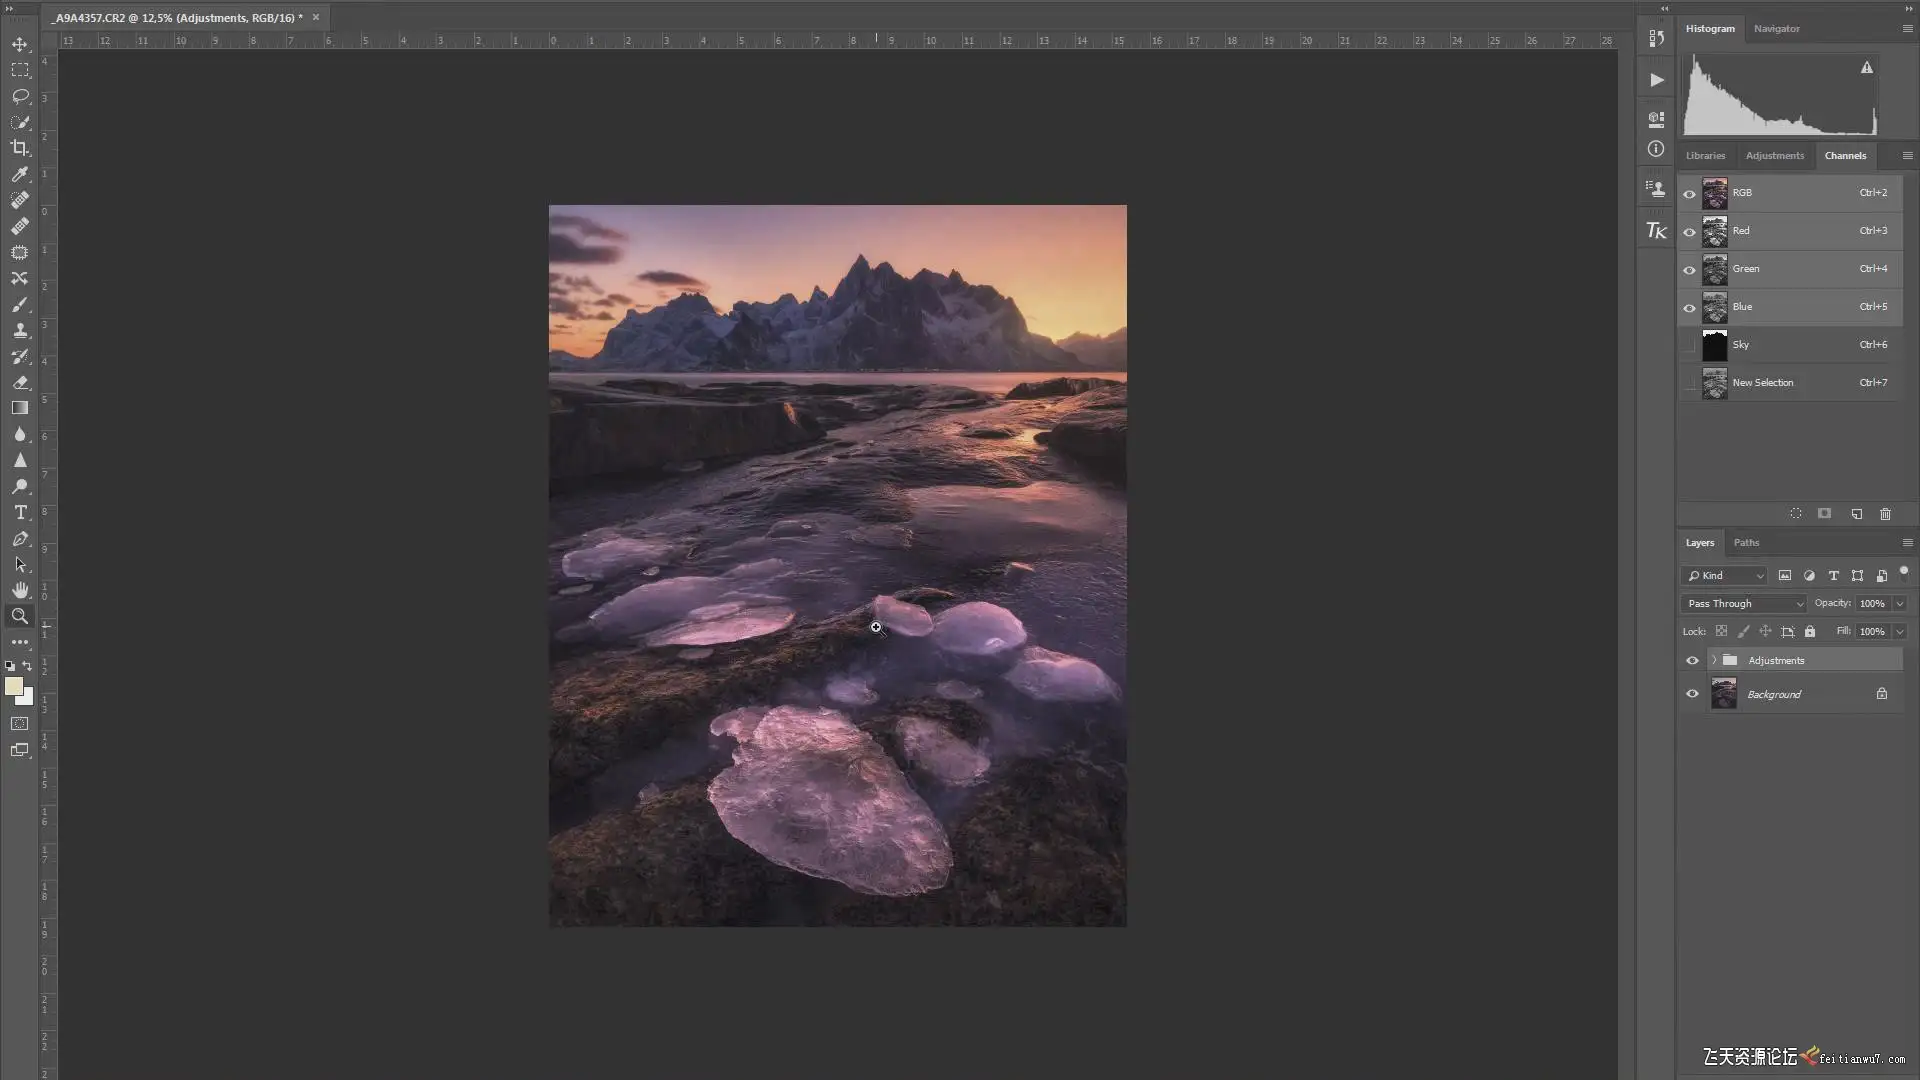Select the Lasso tool
Screen dimensions: 1920x1080
click(19, 96)
